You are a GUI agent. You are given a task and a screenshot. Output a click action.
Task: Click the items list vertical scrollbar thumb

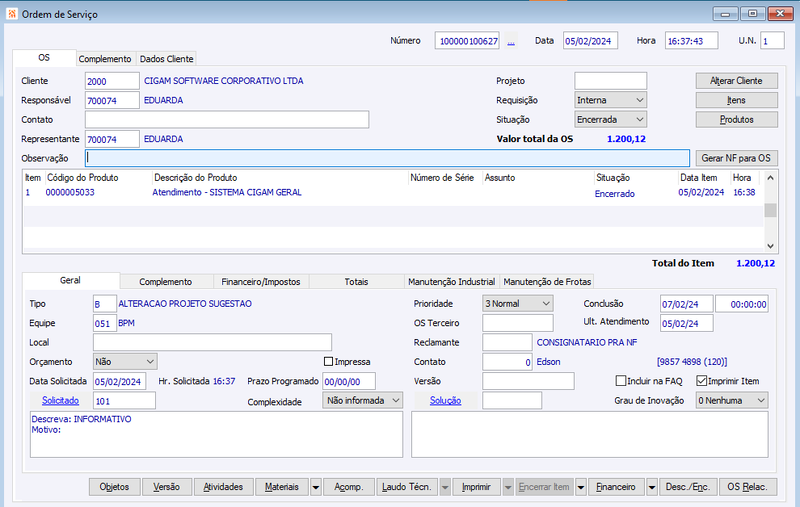point(770,210)
